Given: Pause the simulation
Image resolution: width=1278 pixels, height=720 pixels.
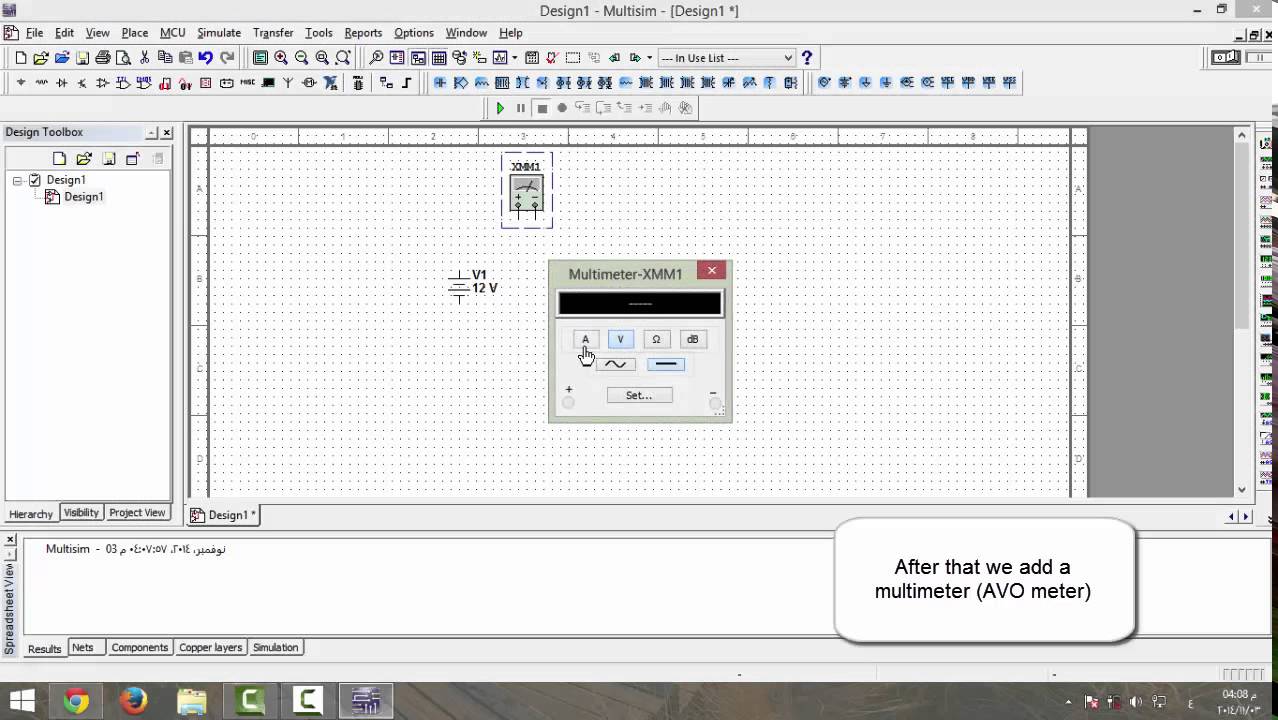Looking at the screenshot, I should (x=521, y=108).
